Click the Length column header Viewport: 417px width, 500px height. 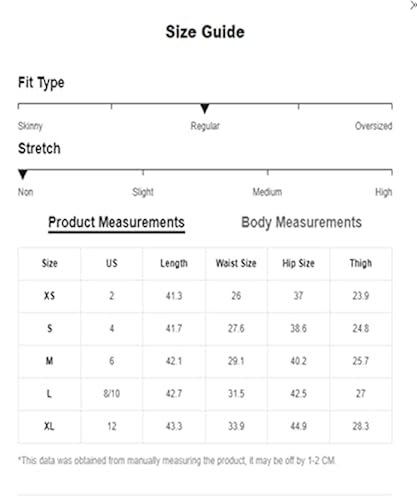pyautogui.click(x=174, y=263)
